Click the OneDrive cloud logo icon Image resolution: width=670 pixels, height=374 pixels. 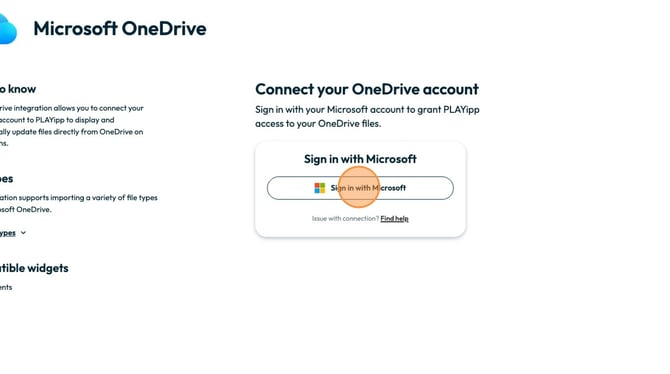pos(8,29)
